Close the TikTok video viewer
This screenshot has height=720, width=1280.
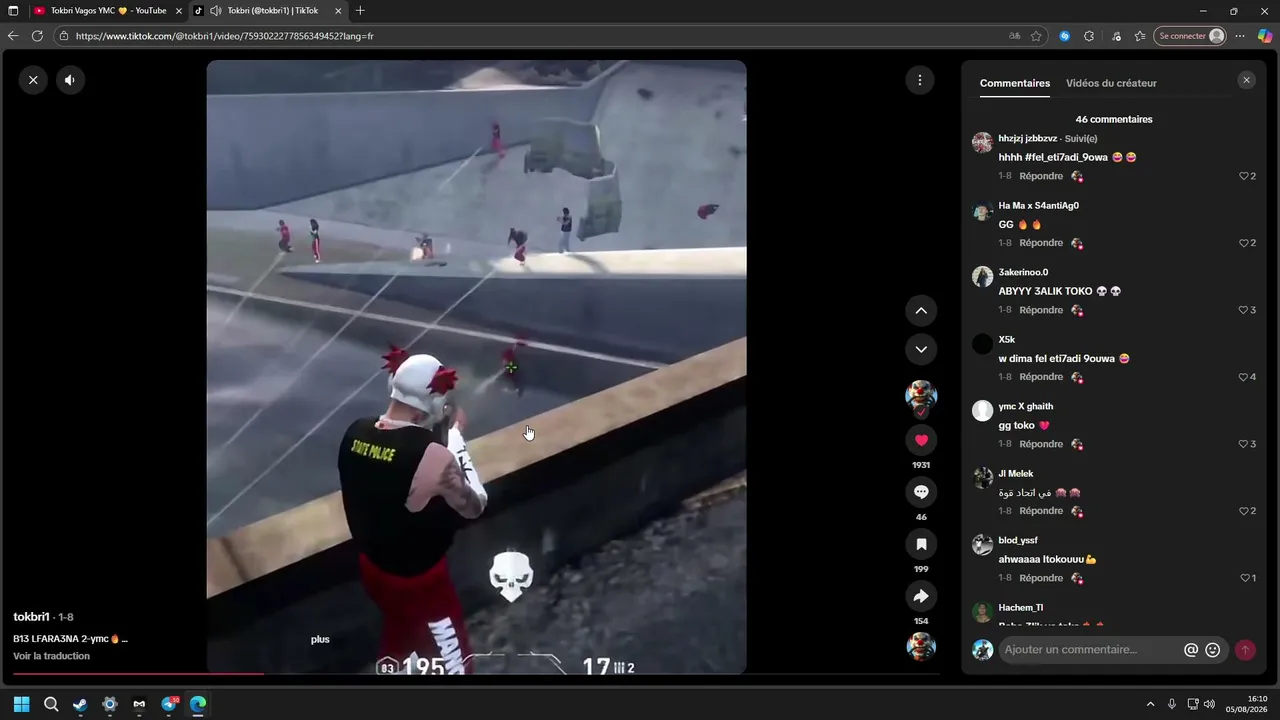coord(33,80)
